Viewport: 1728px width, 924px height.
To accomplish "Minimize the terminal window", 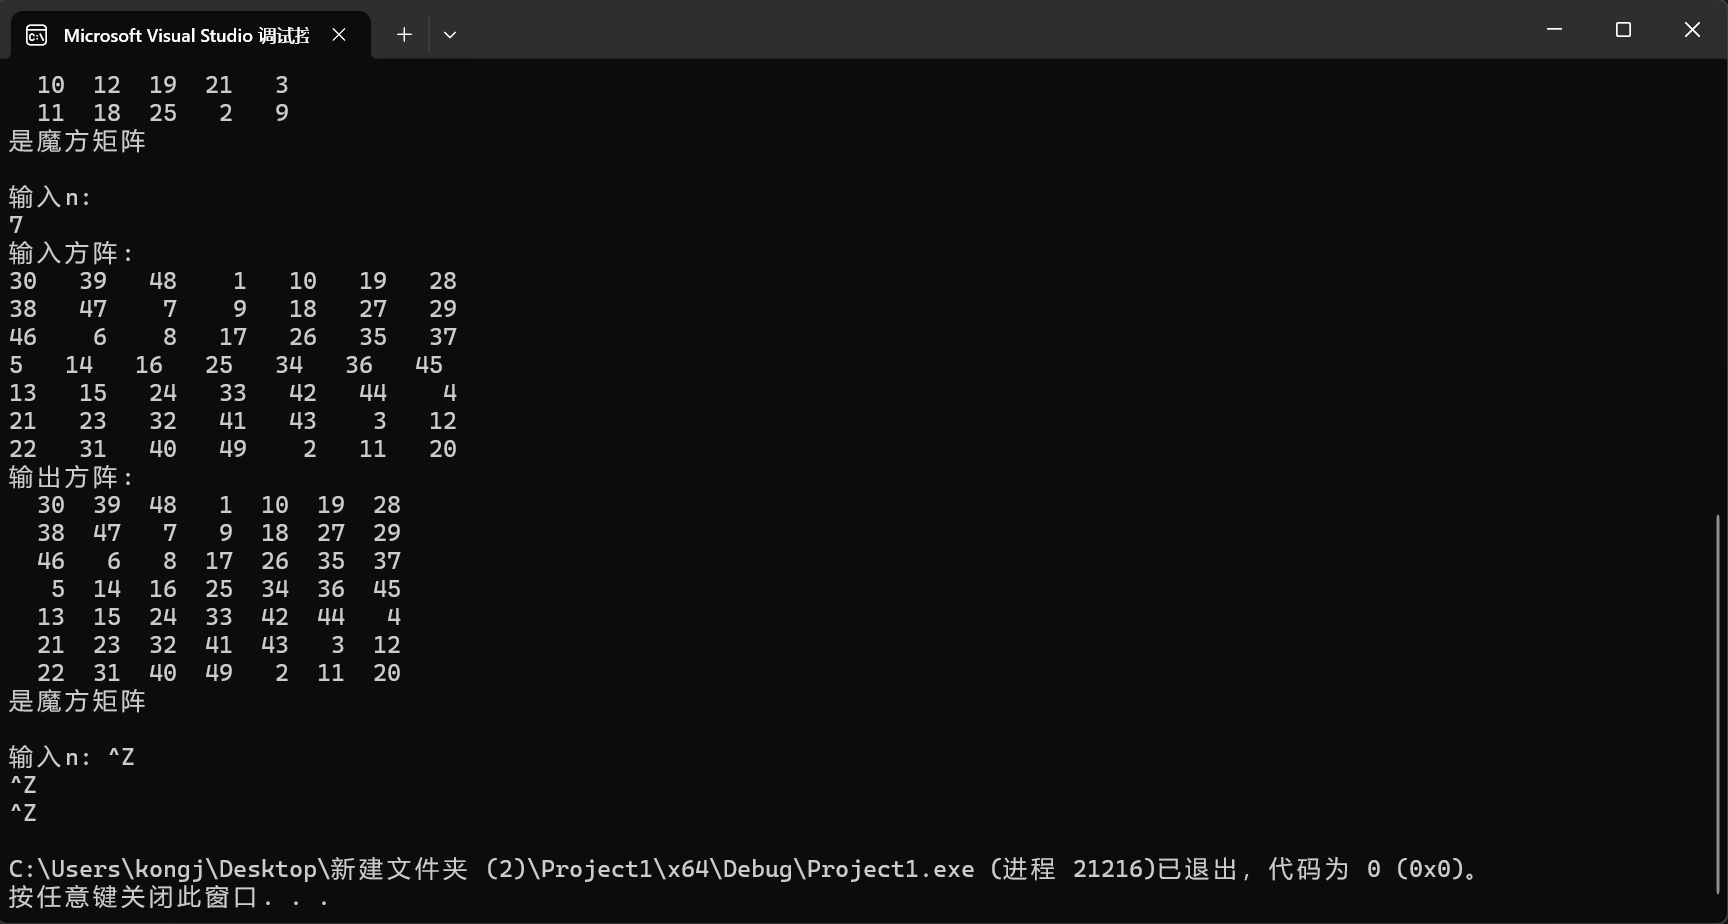I will (x=1554, y=30).
